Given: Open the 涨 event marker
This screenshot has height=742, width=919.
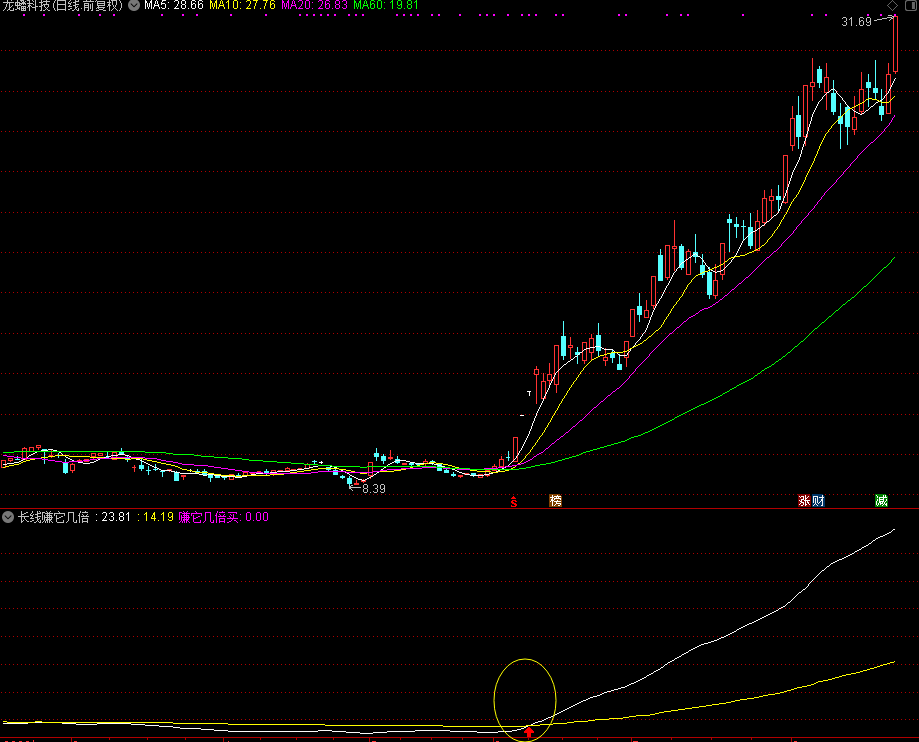Looking at the screenshot, I should pyautogui.click(x=804, y=501).
